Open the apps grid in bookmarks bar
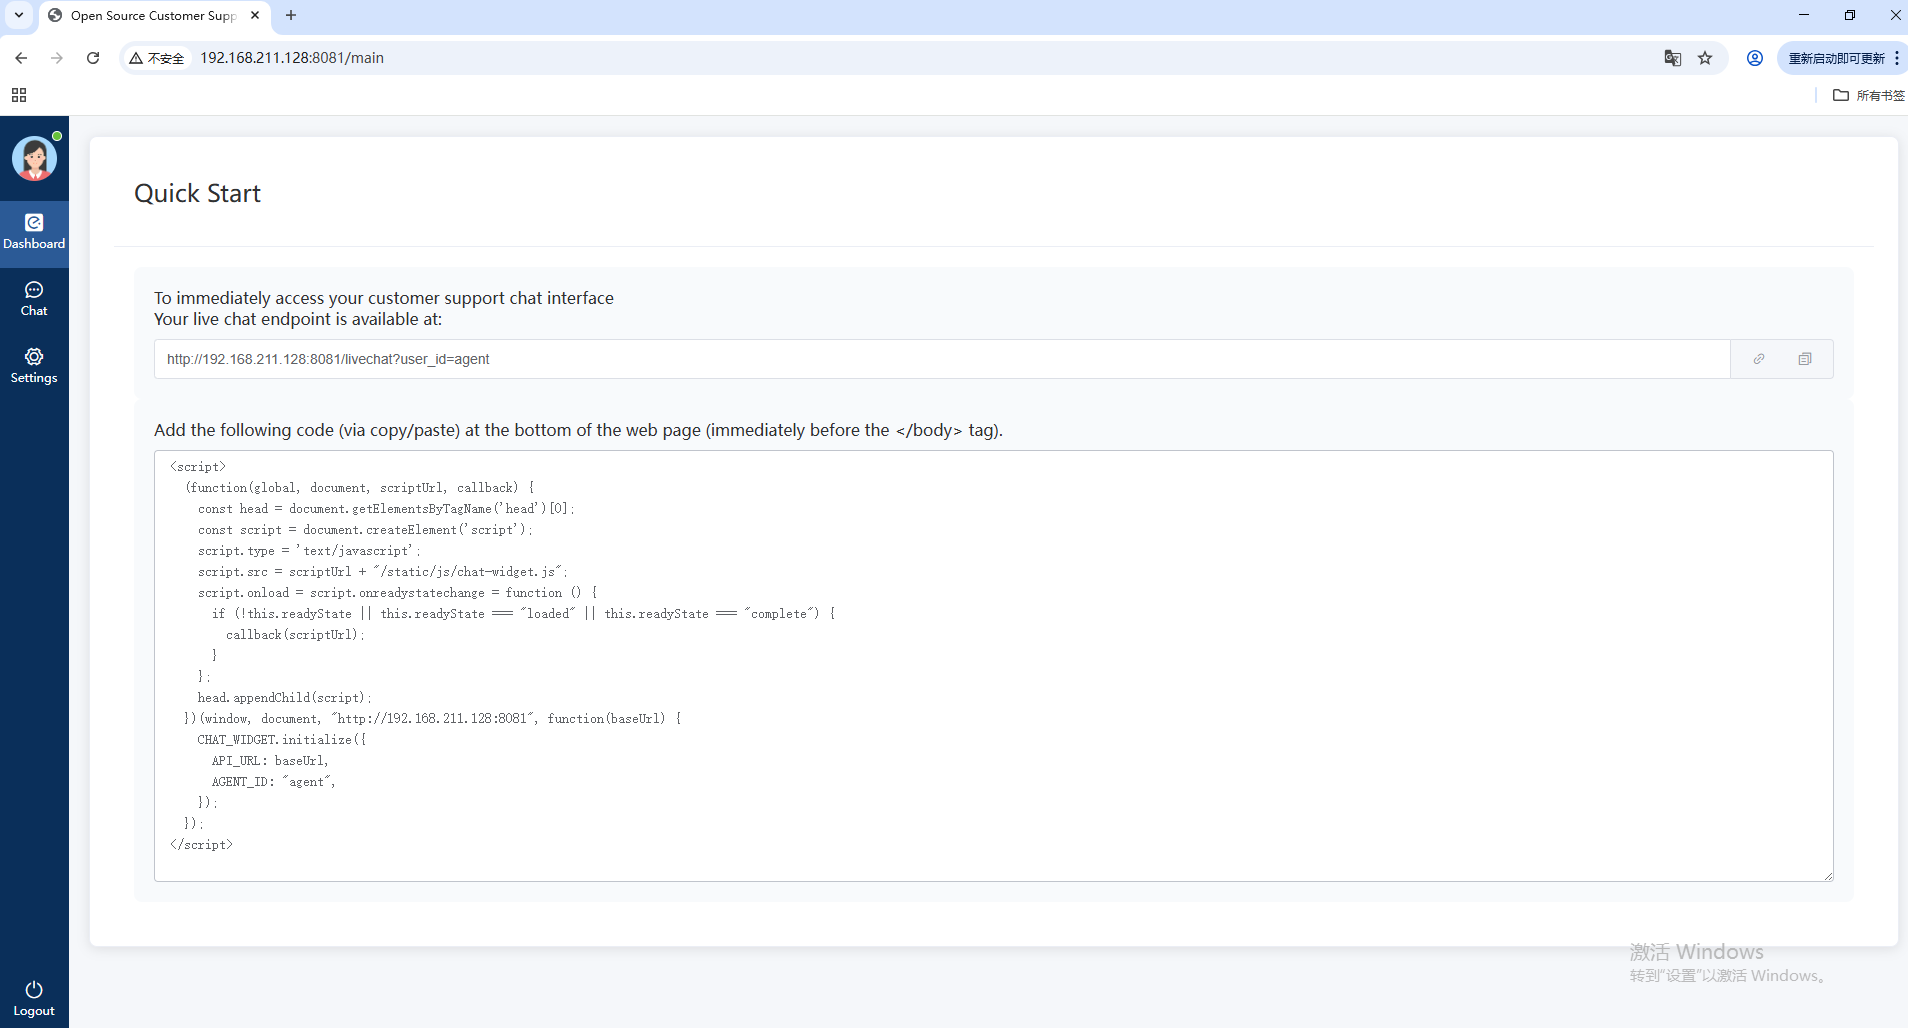 [19, 95]
